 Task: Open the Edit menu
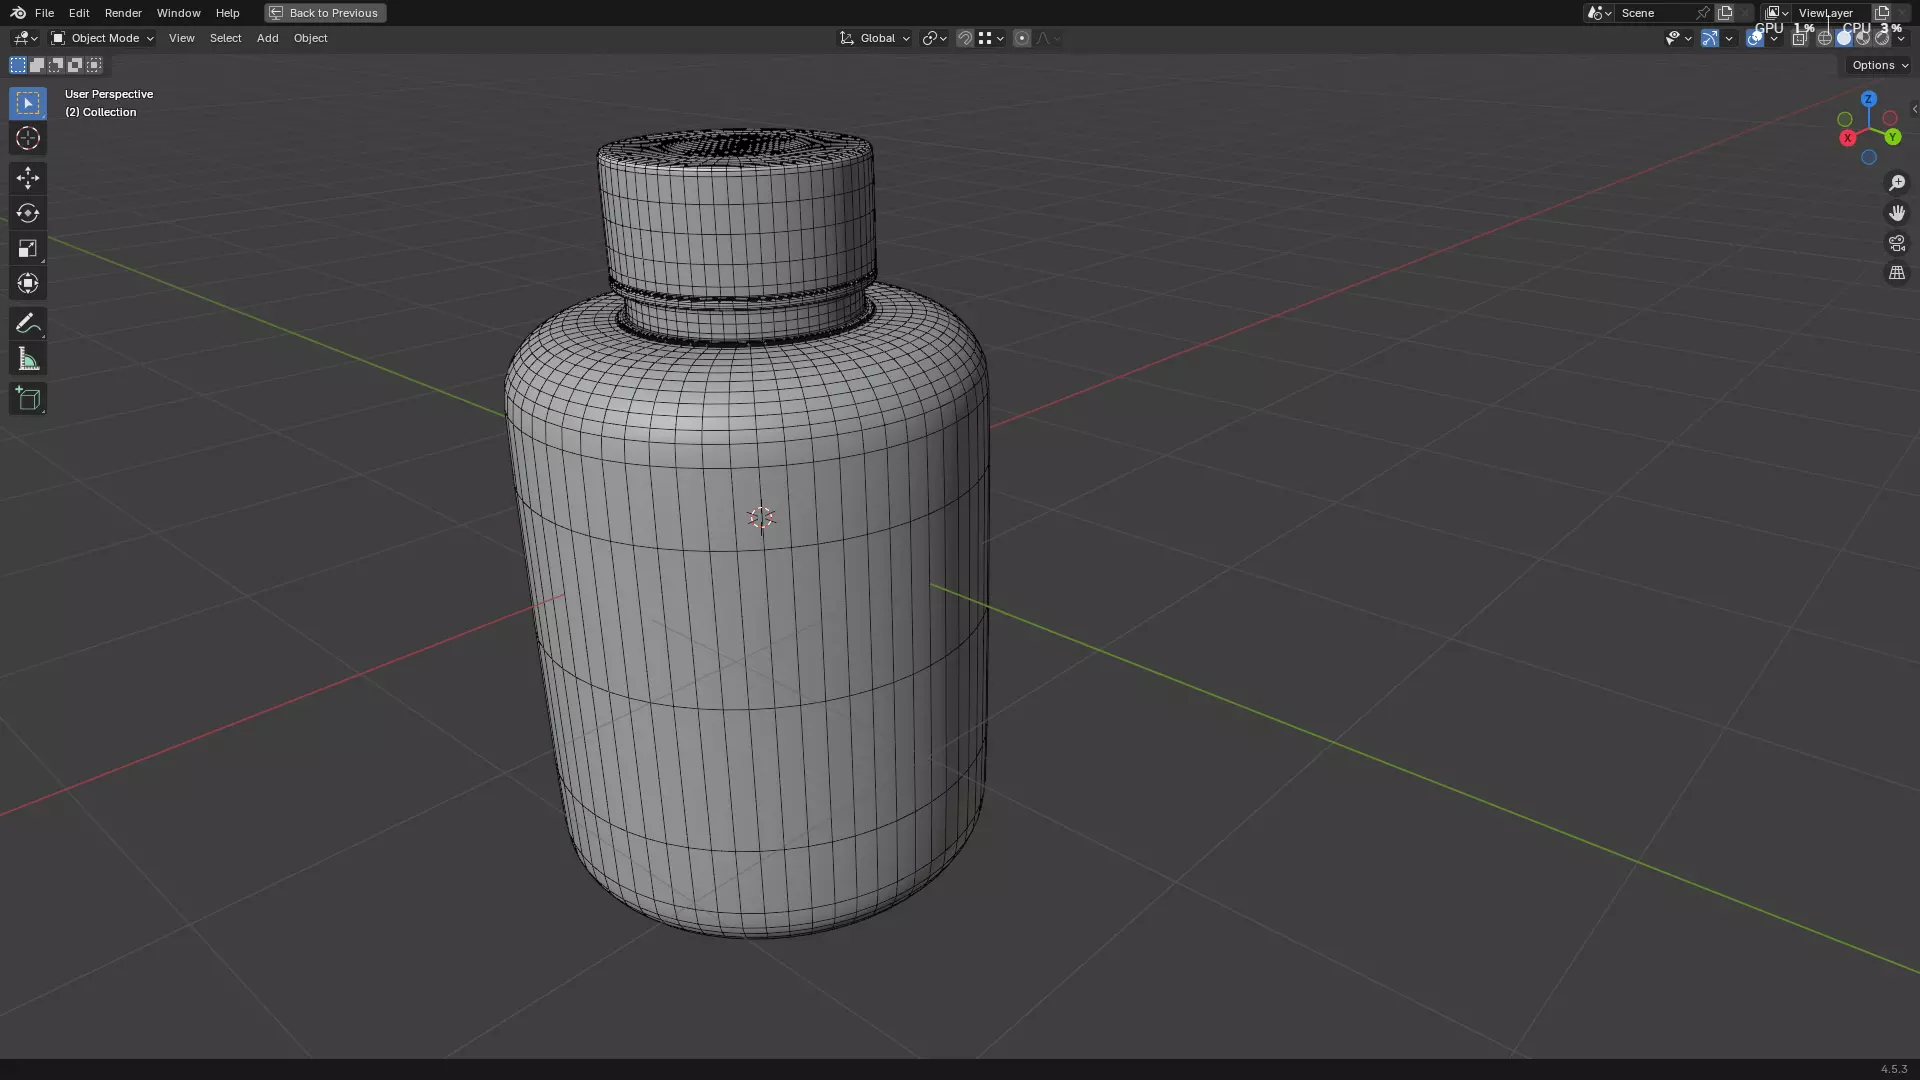tap(79, 13)
